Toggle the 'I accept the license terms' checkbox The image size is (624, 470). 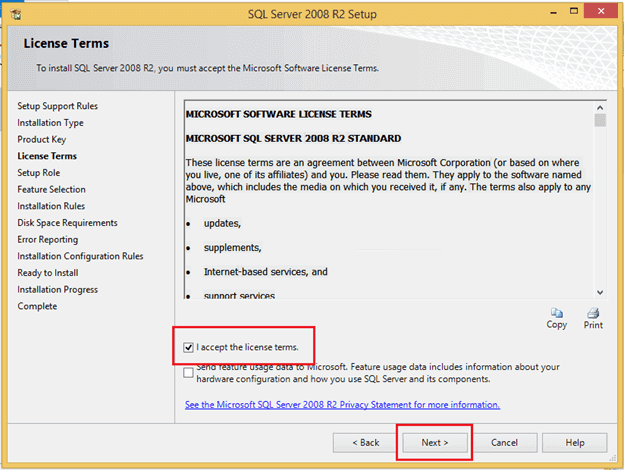(x=190, y=347)
